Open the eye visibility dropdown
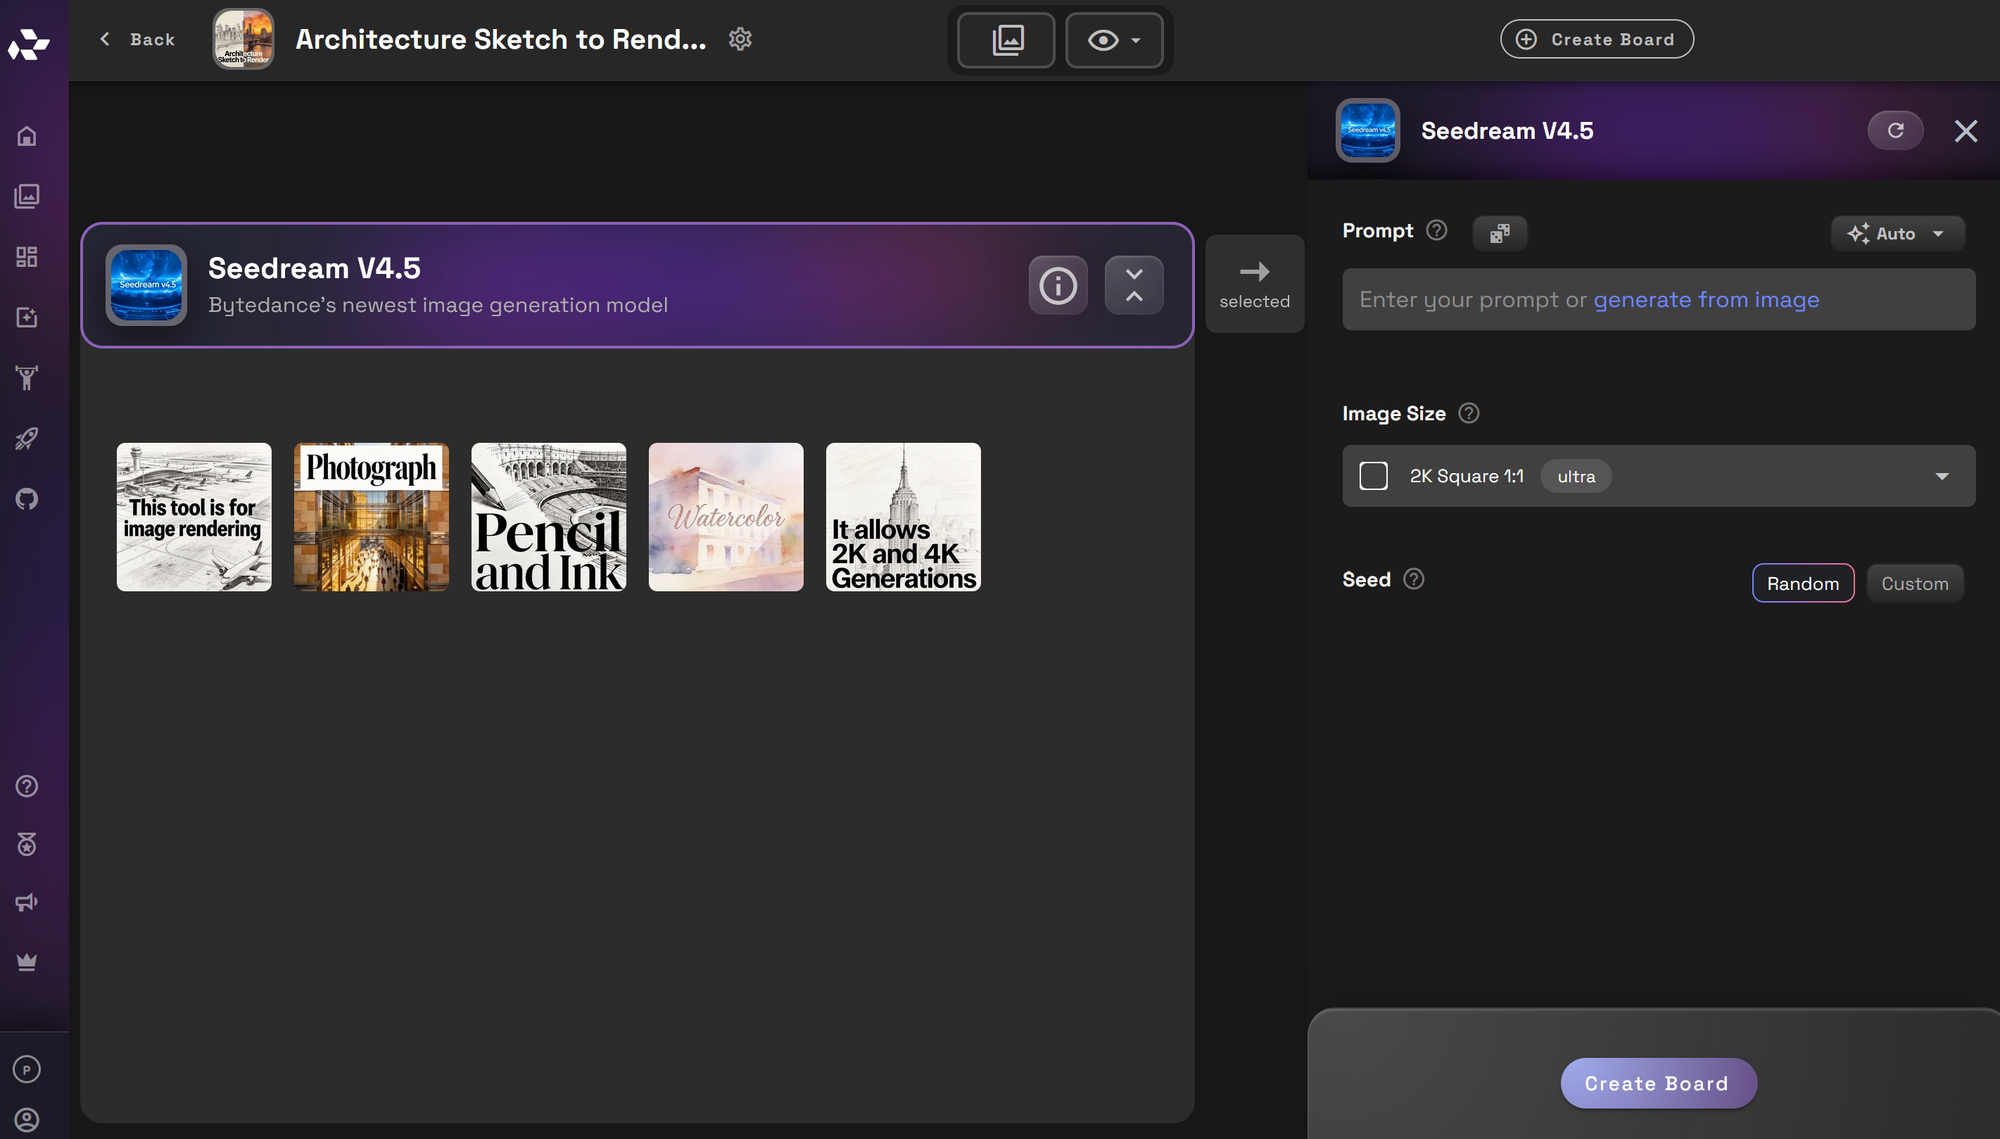The width and height of the screenshot is (2000, 1139). [1114, 40]
